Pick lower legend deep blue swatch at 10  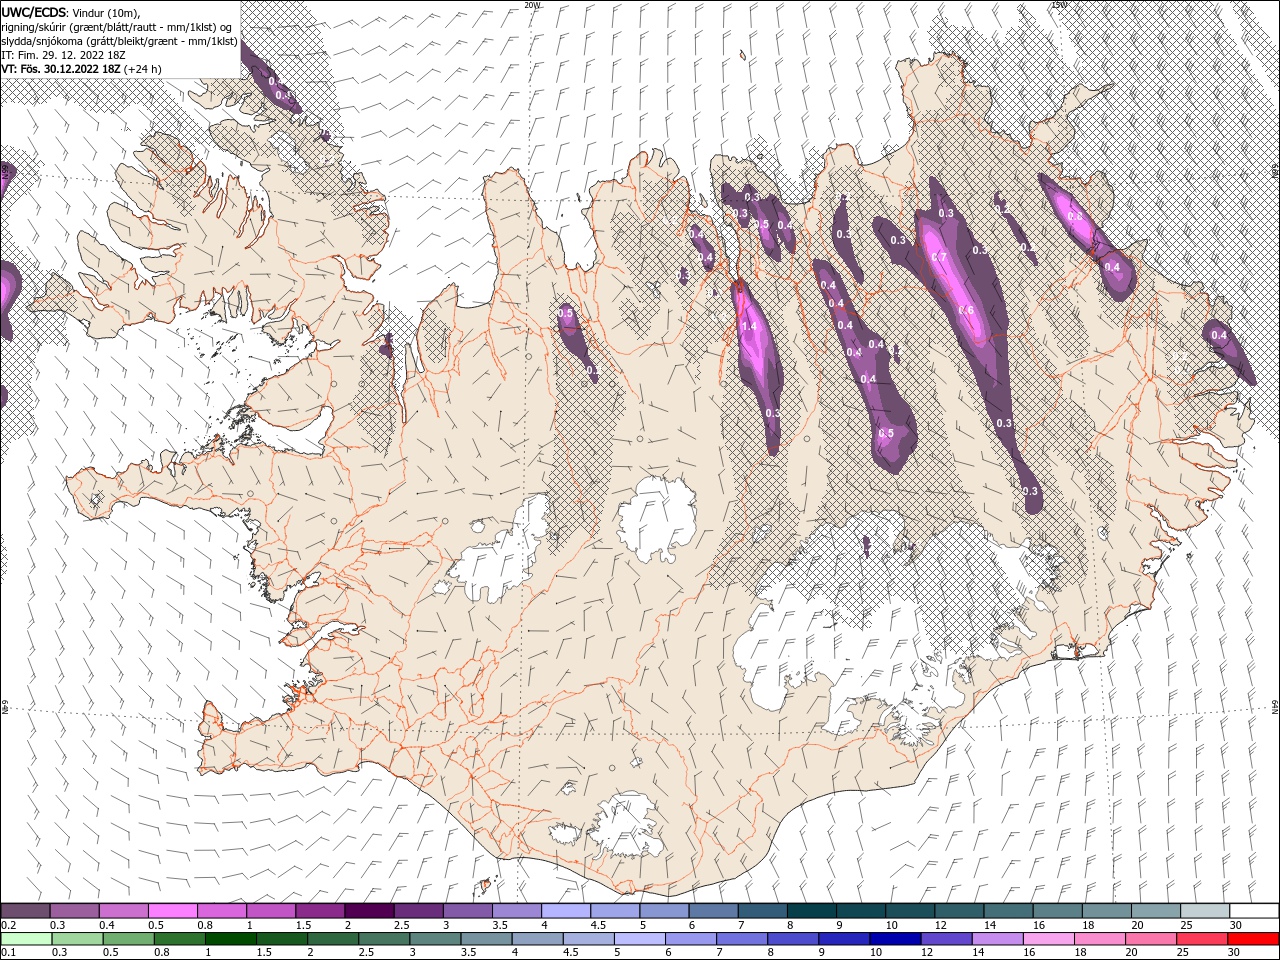pyautogui.click(x=895, y=939)
